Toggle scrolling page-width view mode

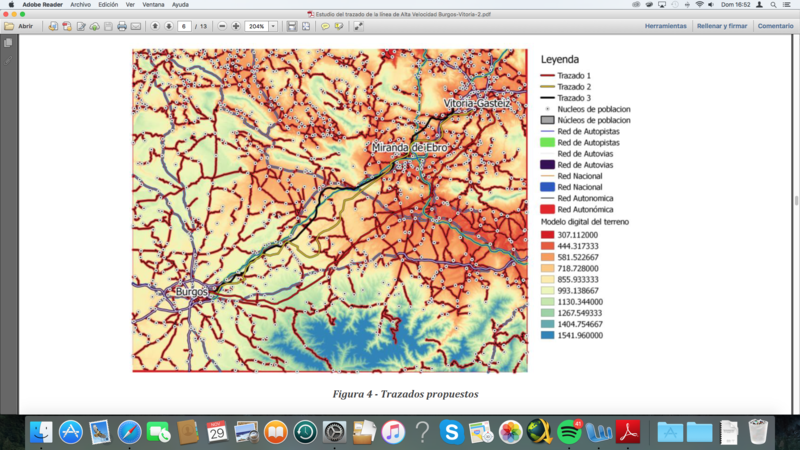292,26
